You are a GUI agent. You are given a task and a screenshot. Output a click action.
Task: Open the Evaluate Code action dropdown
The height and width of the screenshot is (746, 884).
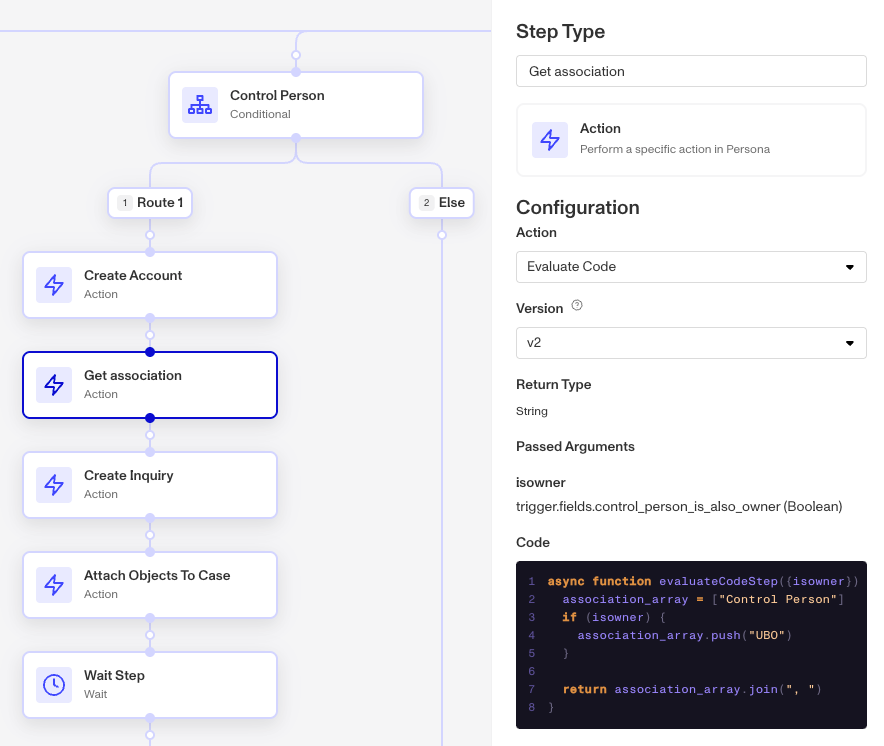click(691, 267)
